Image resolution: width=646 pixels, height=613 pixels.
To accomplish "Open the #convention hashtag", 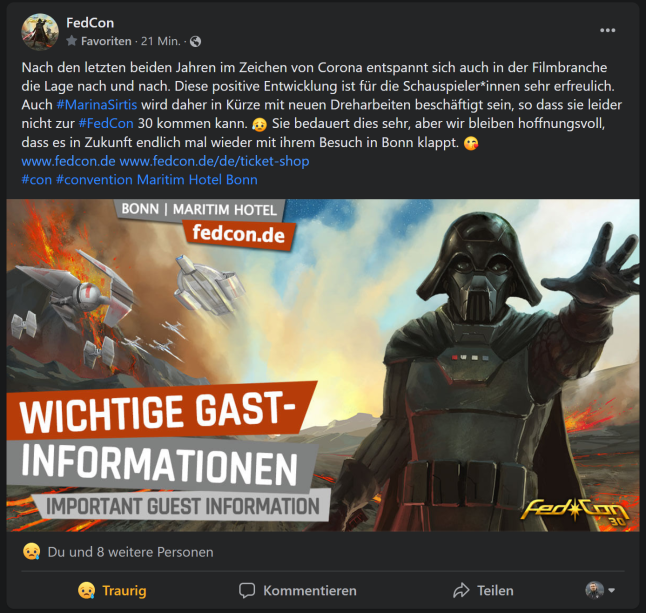I will point(94,180).
